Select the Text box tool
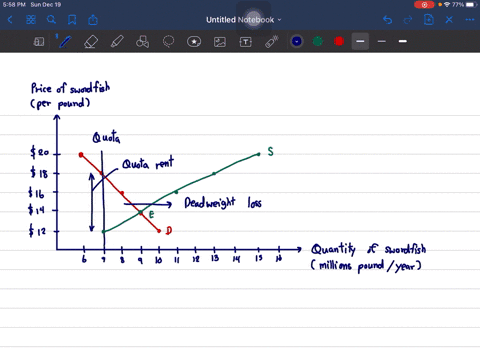This screenshot has width=480, height=360. [246, 42]
